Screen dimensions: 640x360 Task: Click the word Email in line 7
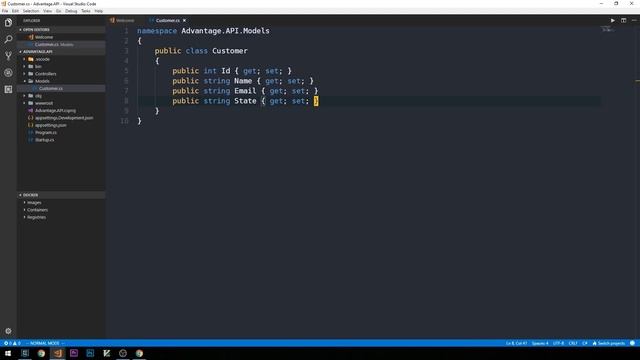[245, 91]
